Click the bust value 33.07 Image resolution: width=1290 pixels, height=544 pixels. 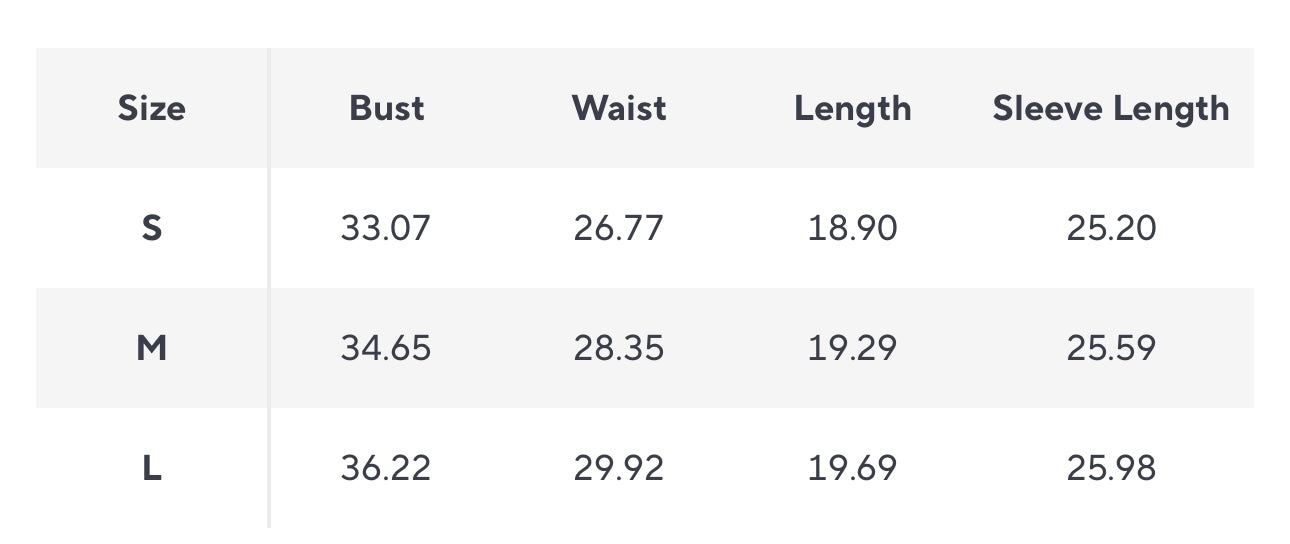385,228
